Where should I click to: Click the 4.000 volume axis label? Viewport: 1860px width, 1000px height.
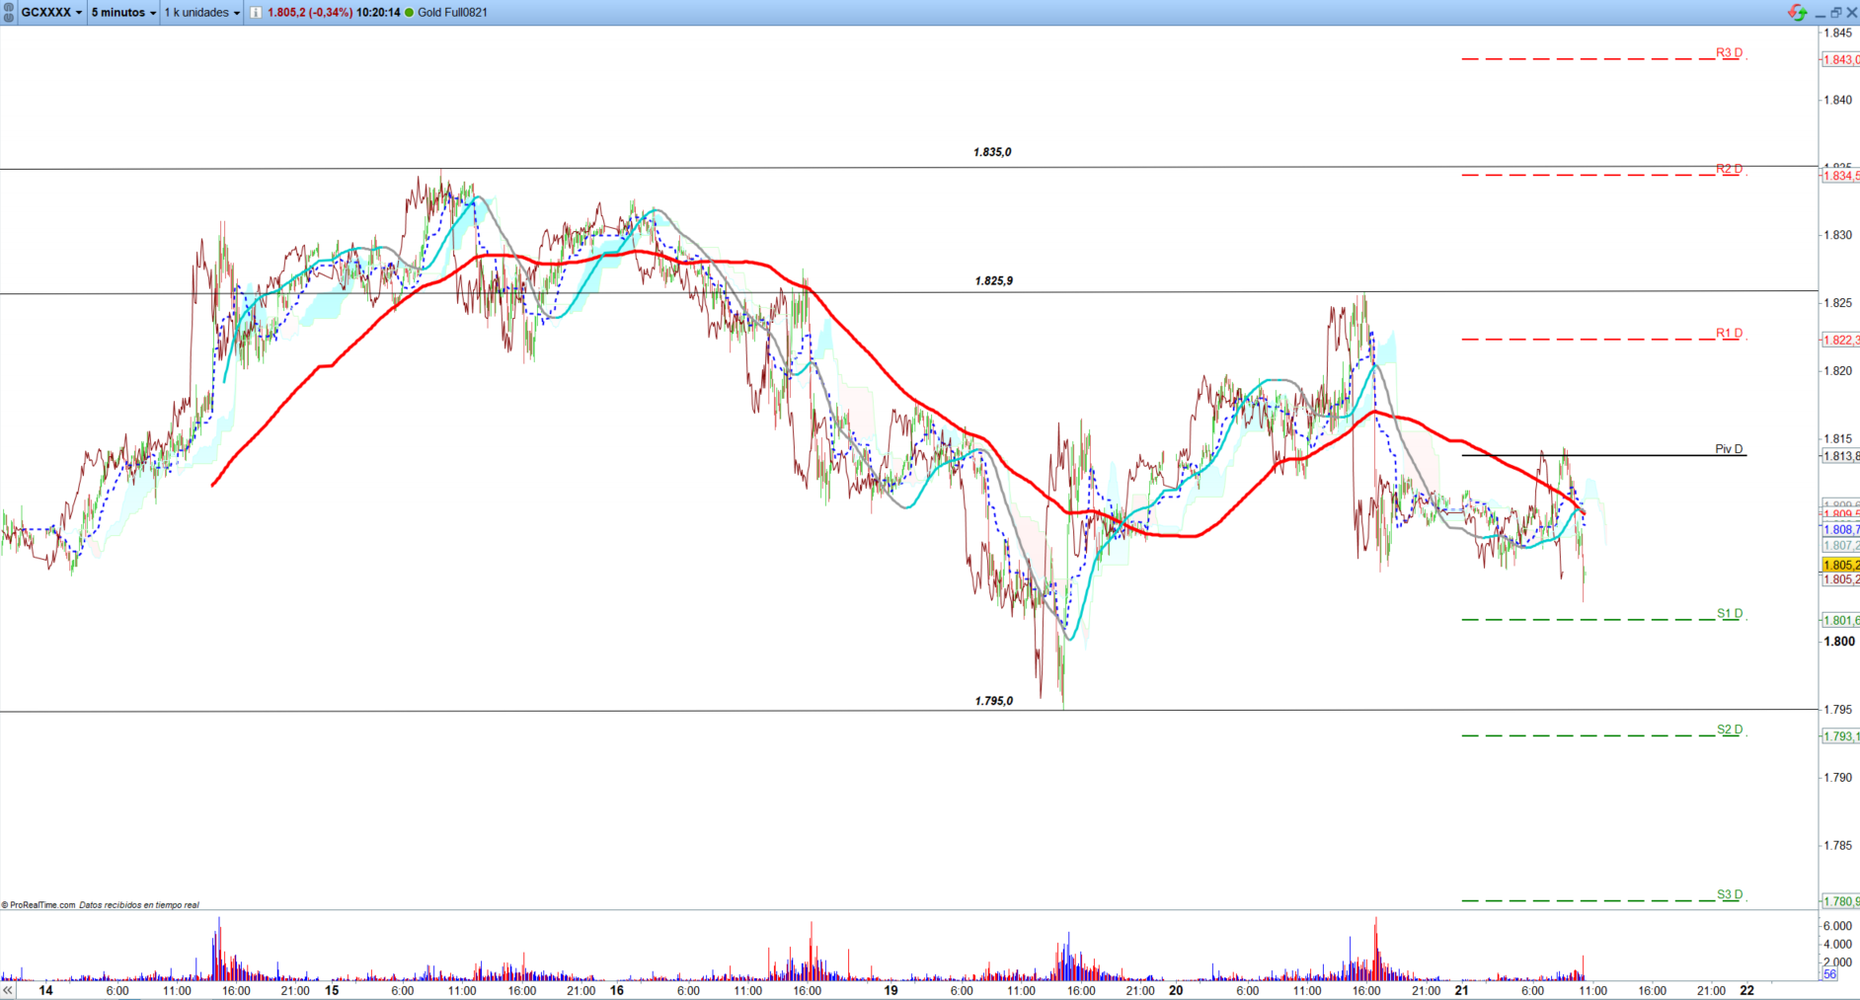pyautogui.click(x=1838, y=944)
